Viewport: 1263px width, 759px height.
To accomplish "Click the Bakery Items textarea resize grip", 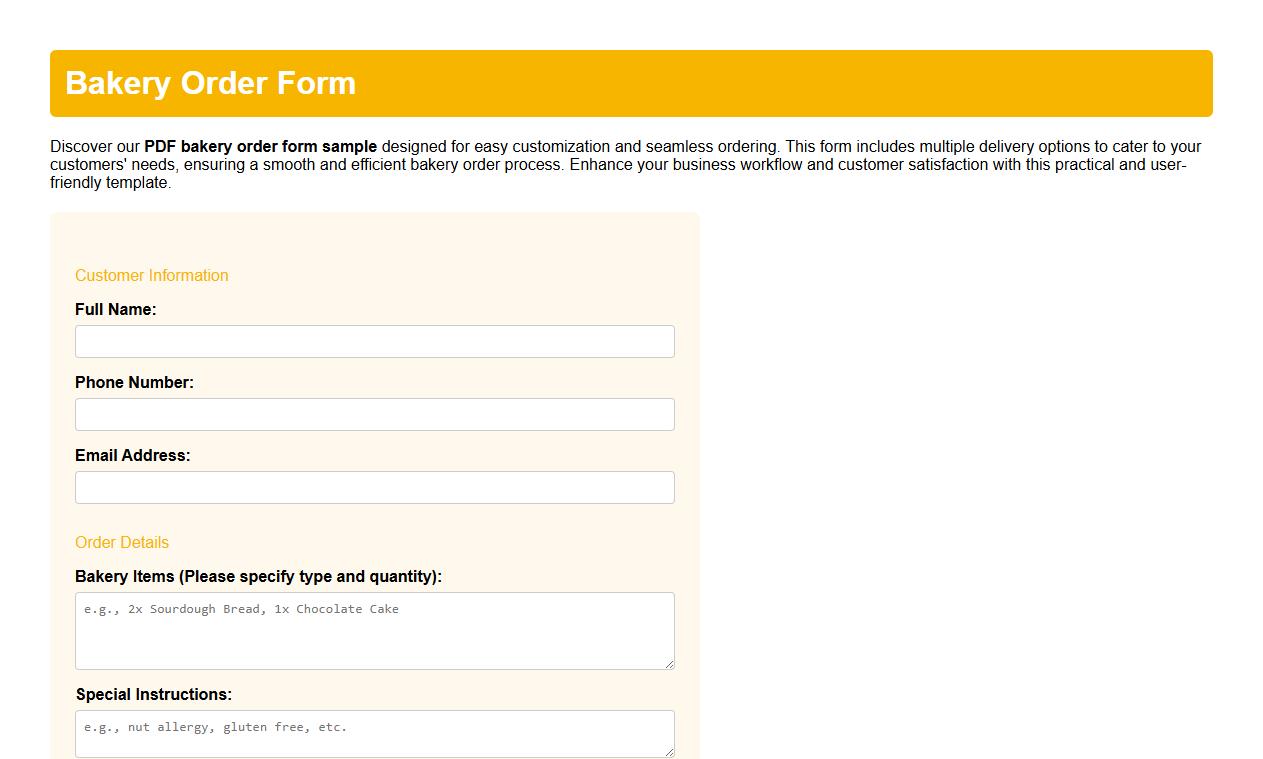I will coord(670,663).
